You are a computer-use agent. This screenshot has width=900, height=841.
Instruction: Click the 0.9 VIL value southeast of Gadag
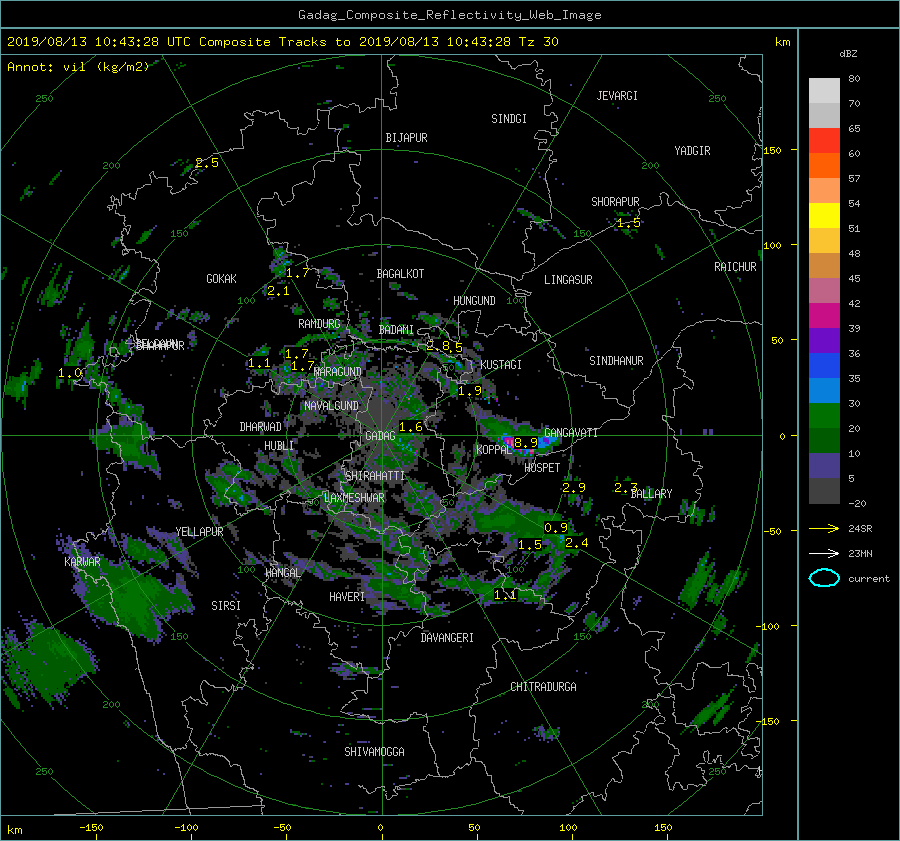[556, 528]
